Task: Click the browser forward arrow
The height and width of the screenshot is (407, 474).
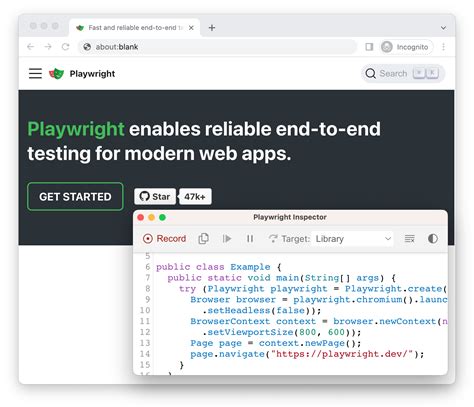Action: click(x=48, y=47)
